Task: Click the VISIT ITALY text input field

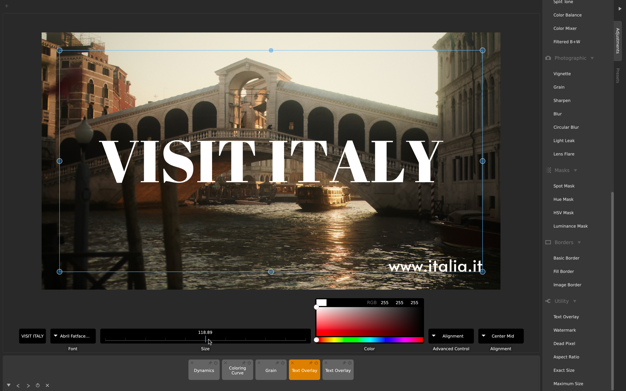Action: tap(32, 336)
